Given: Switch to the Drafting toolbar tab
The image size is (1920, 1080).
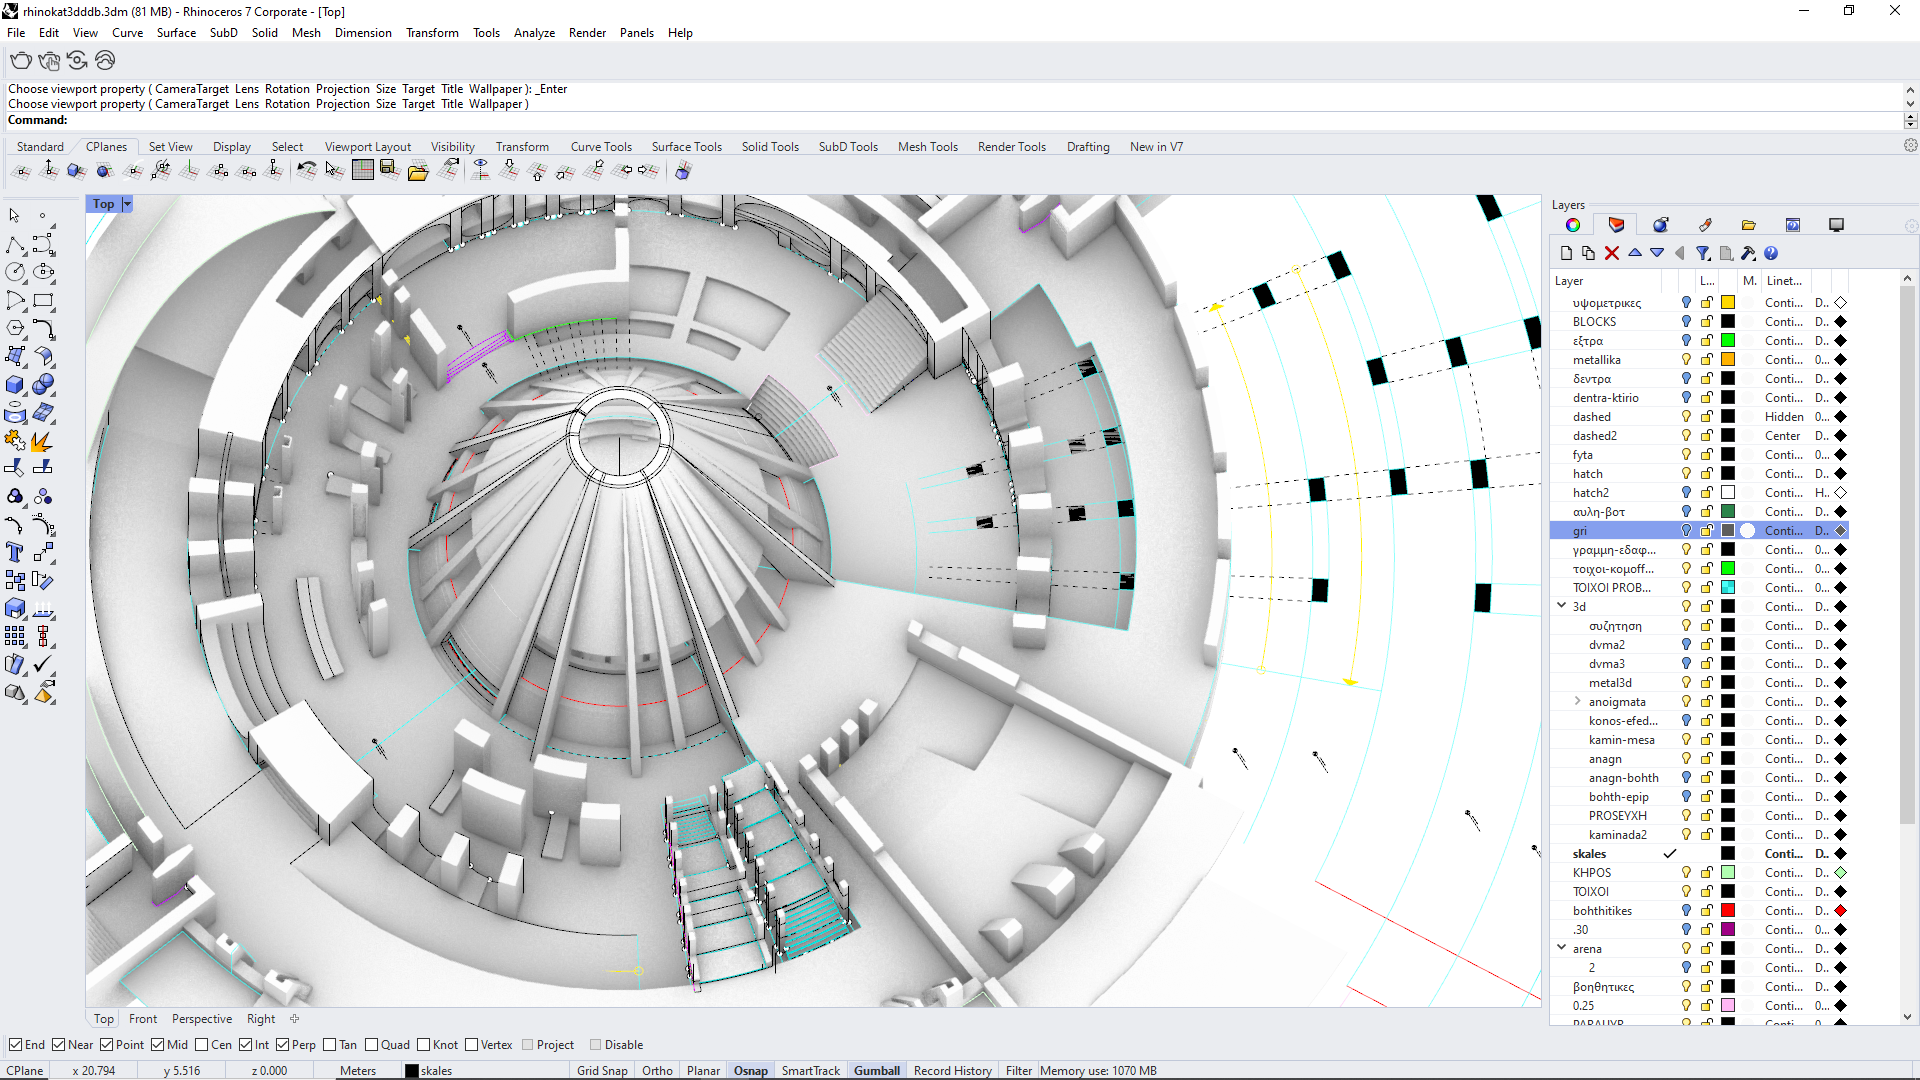Looking at the screenshot, I should (x=1088, y=147).
